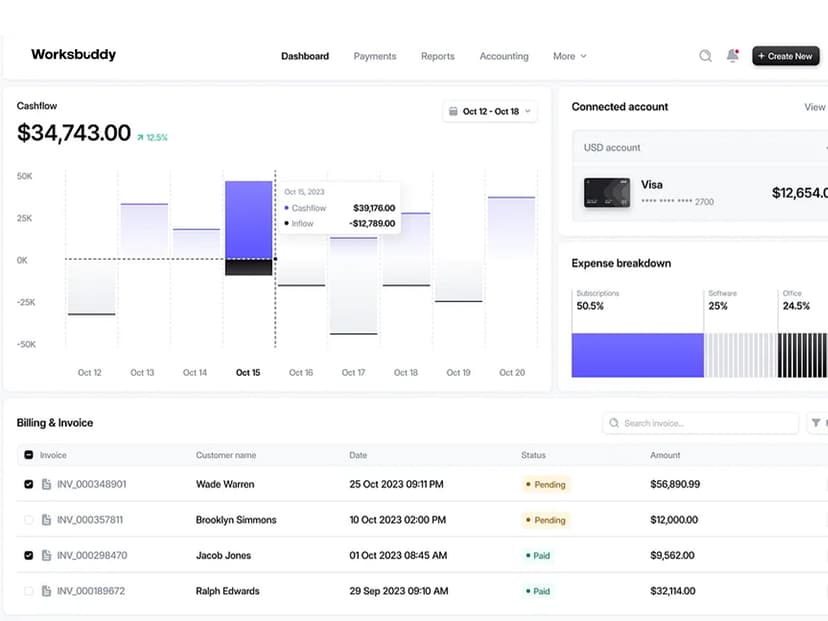Open the Oct 12 - Oct 18 date range dropdown

pos(490,111)
